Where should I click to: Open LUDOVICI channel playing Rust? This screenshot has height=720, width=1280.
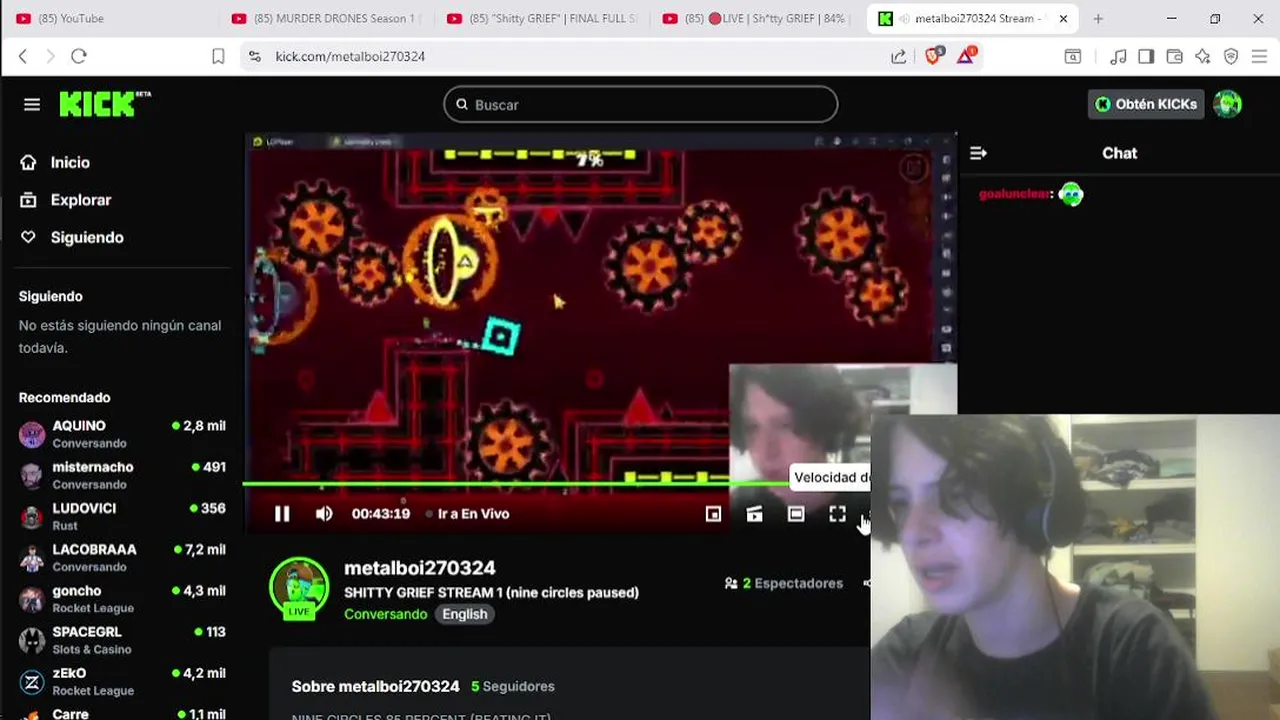122,516
